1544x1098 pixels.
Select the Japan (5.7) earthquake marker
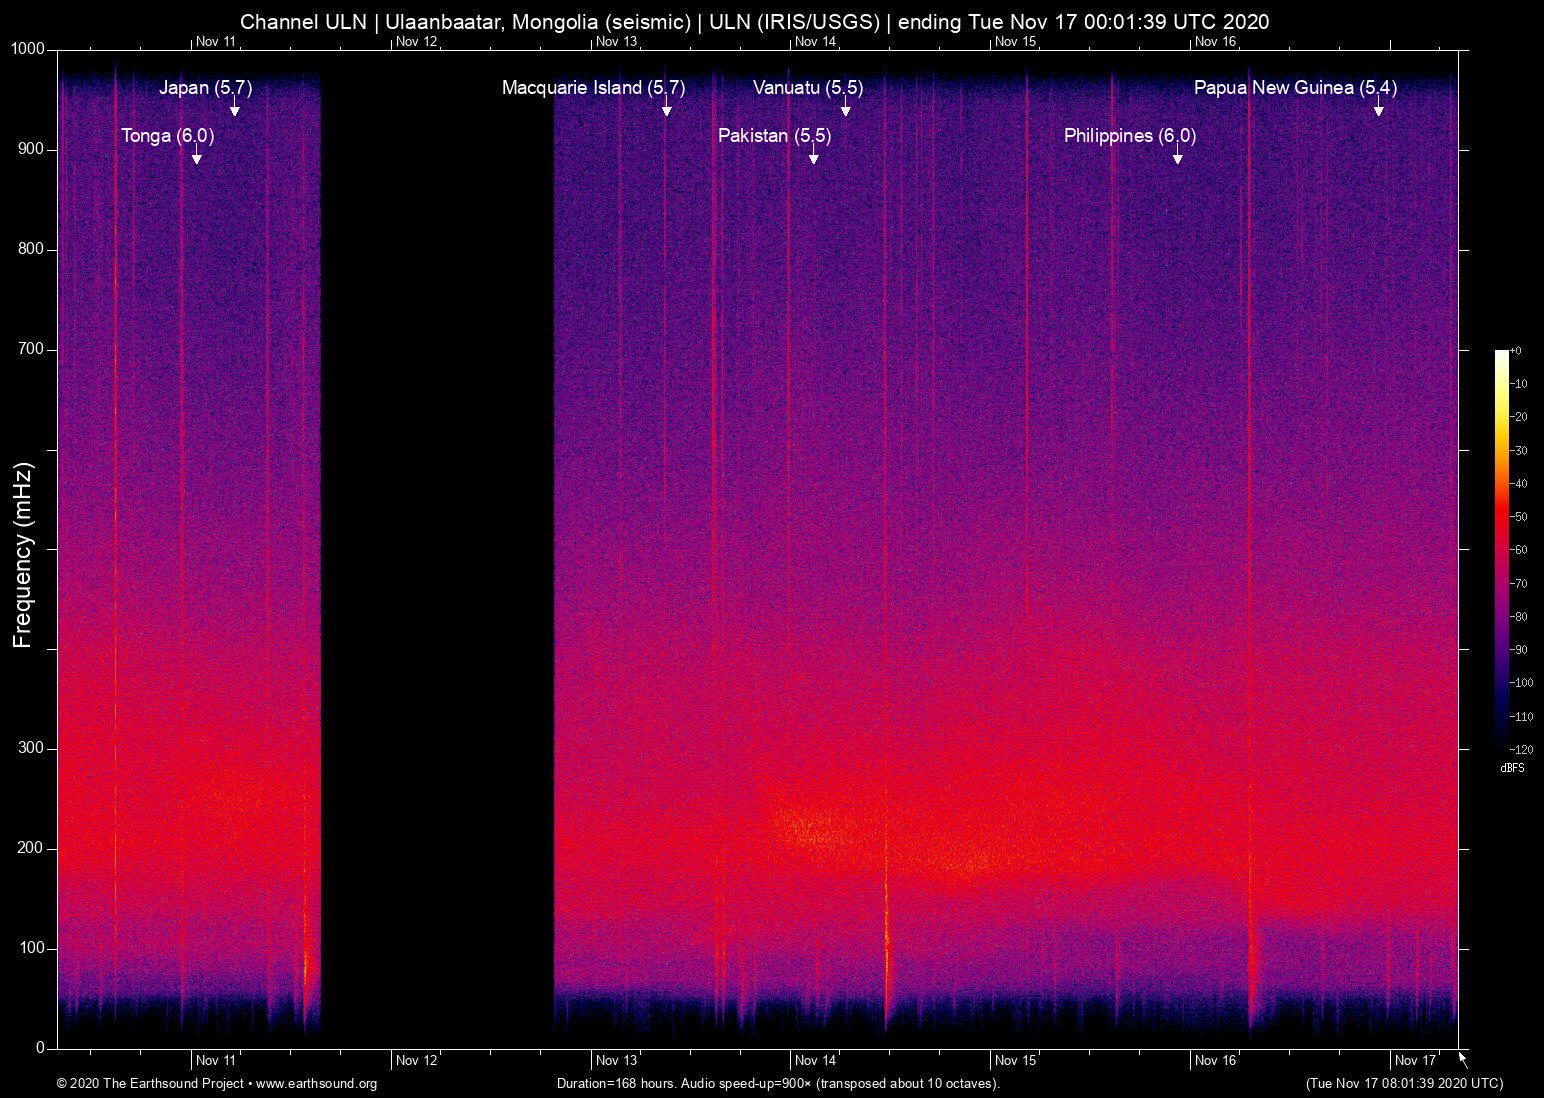234,112
